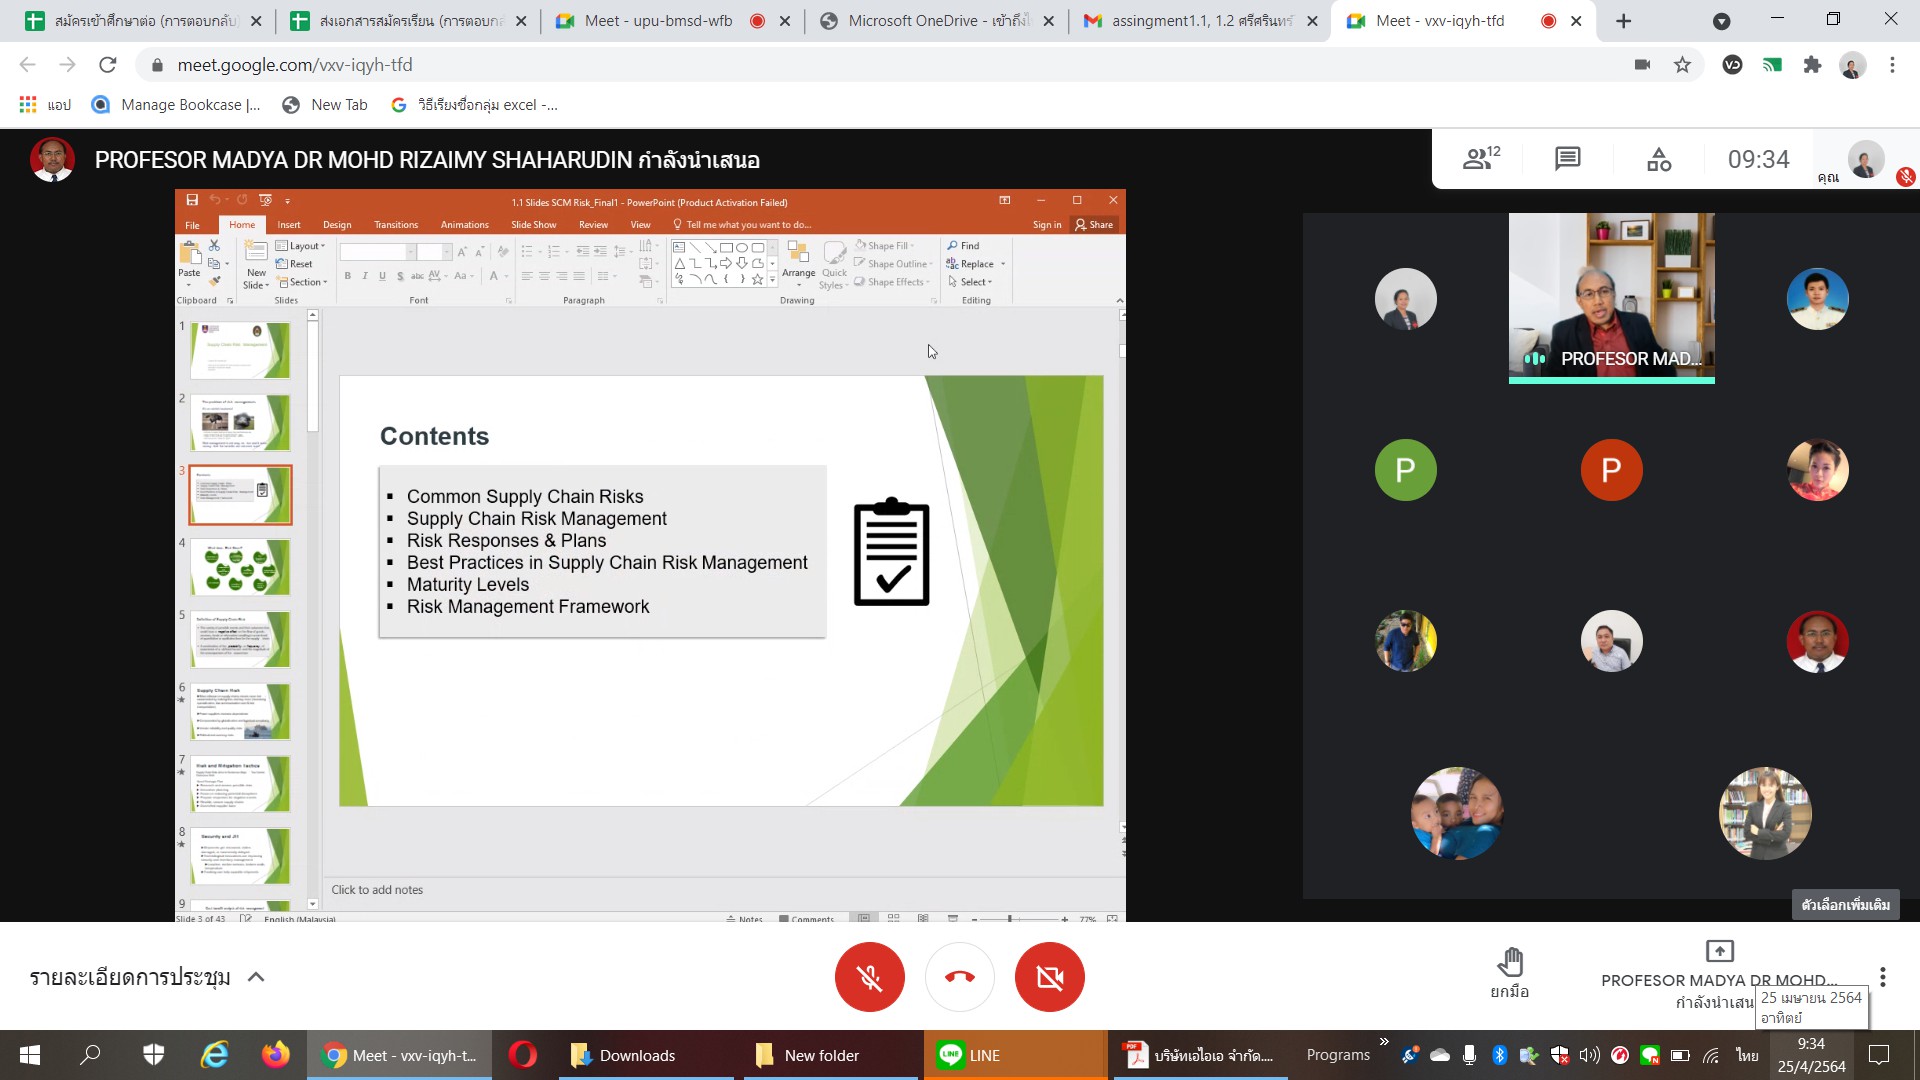Open the meeting chat panel icon
The image size is (1920, 1080).
click(1567, 159)
